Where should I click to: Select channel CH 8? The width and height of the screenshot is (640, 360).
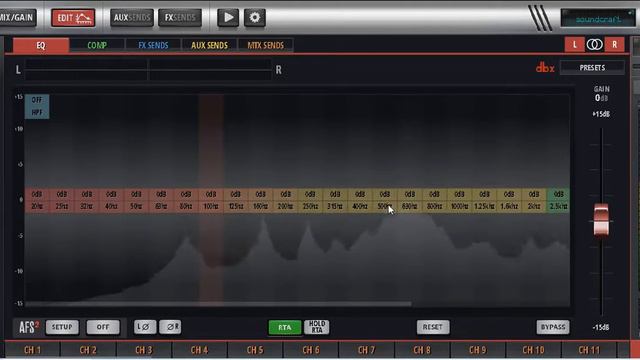click(422, 350)
